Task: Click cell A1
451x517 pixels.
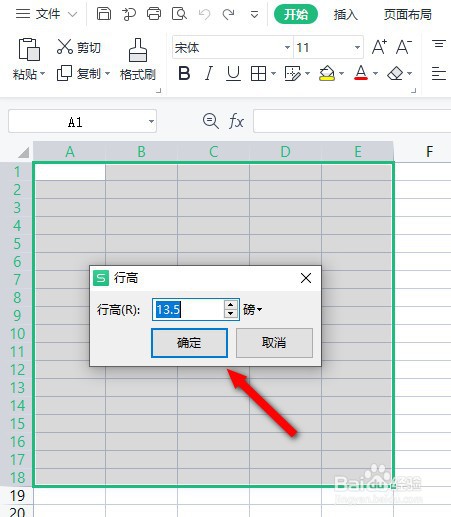Action: pyautogui.click(x=70, y=172)
